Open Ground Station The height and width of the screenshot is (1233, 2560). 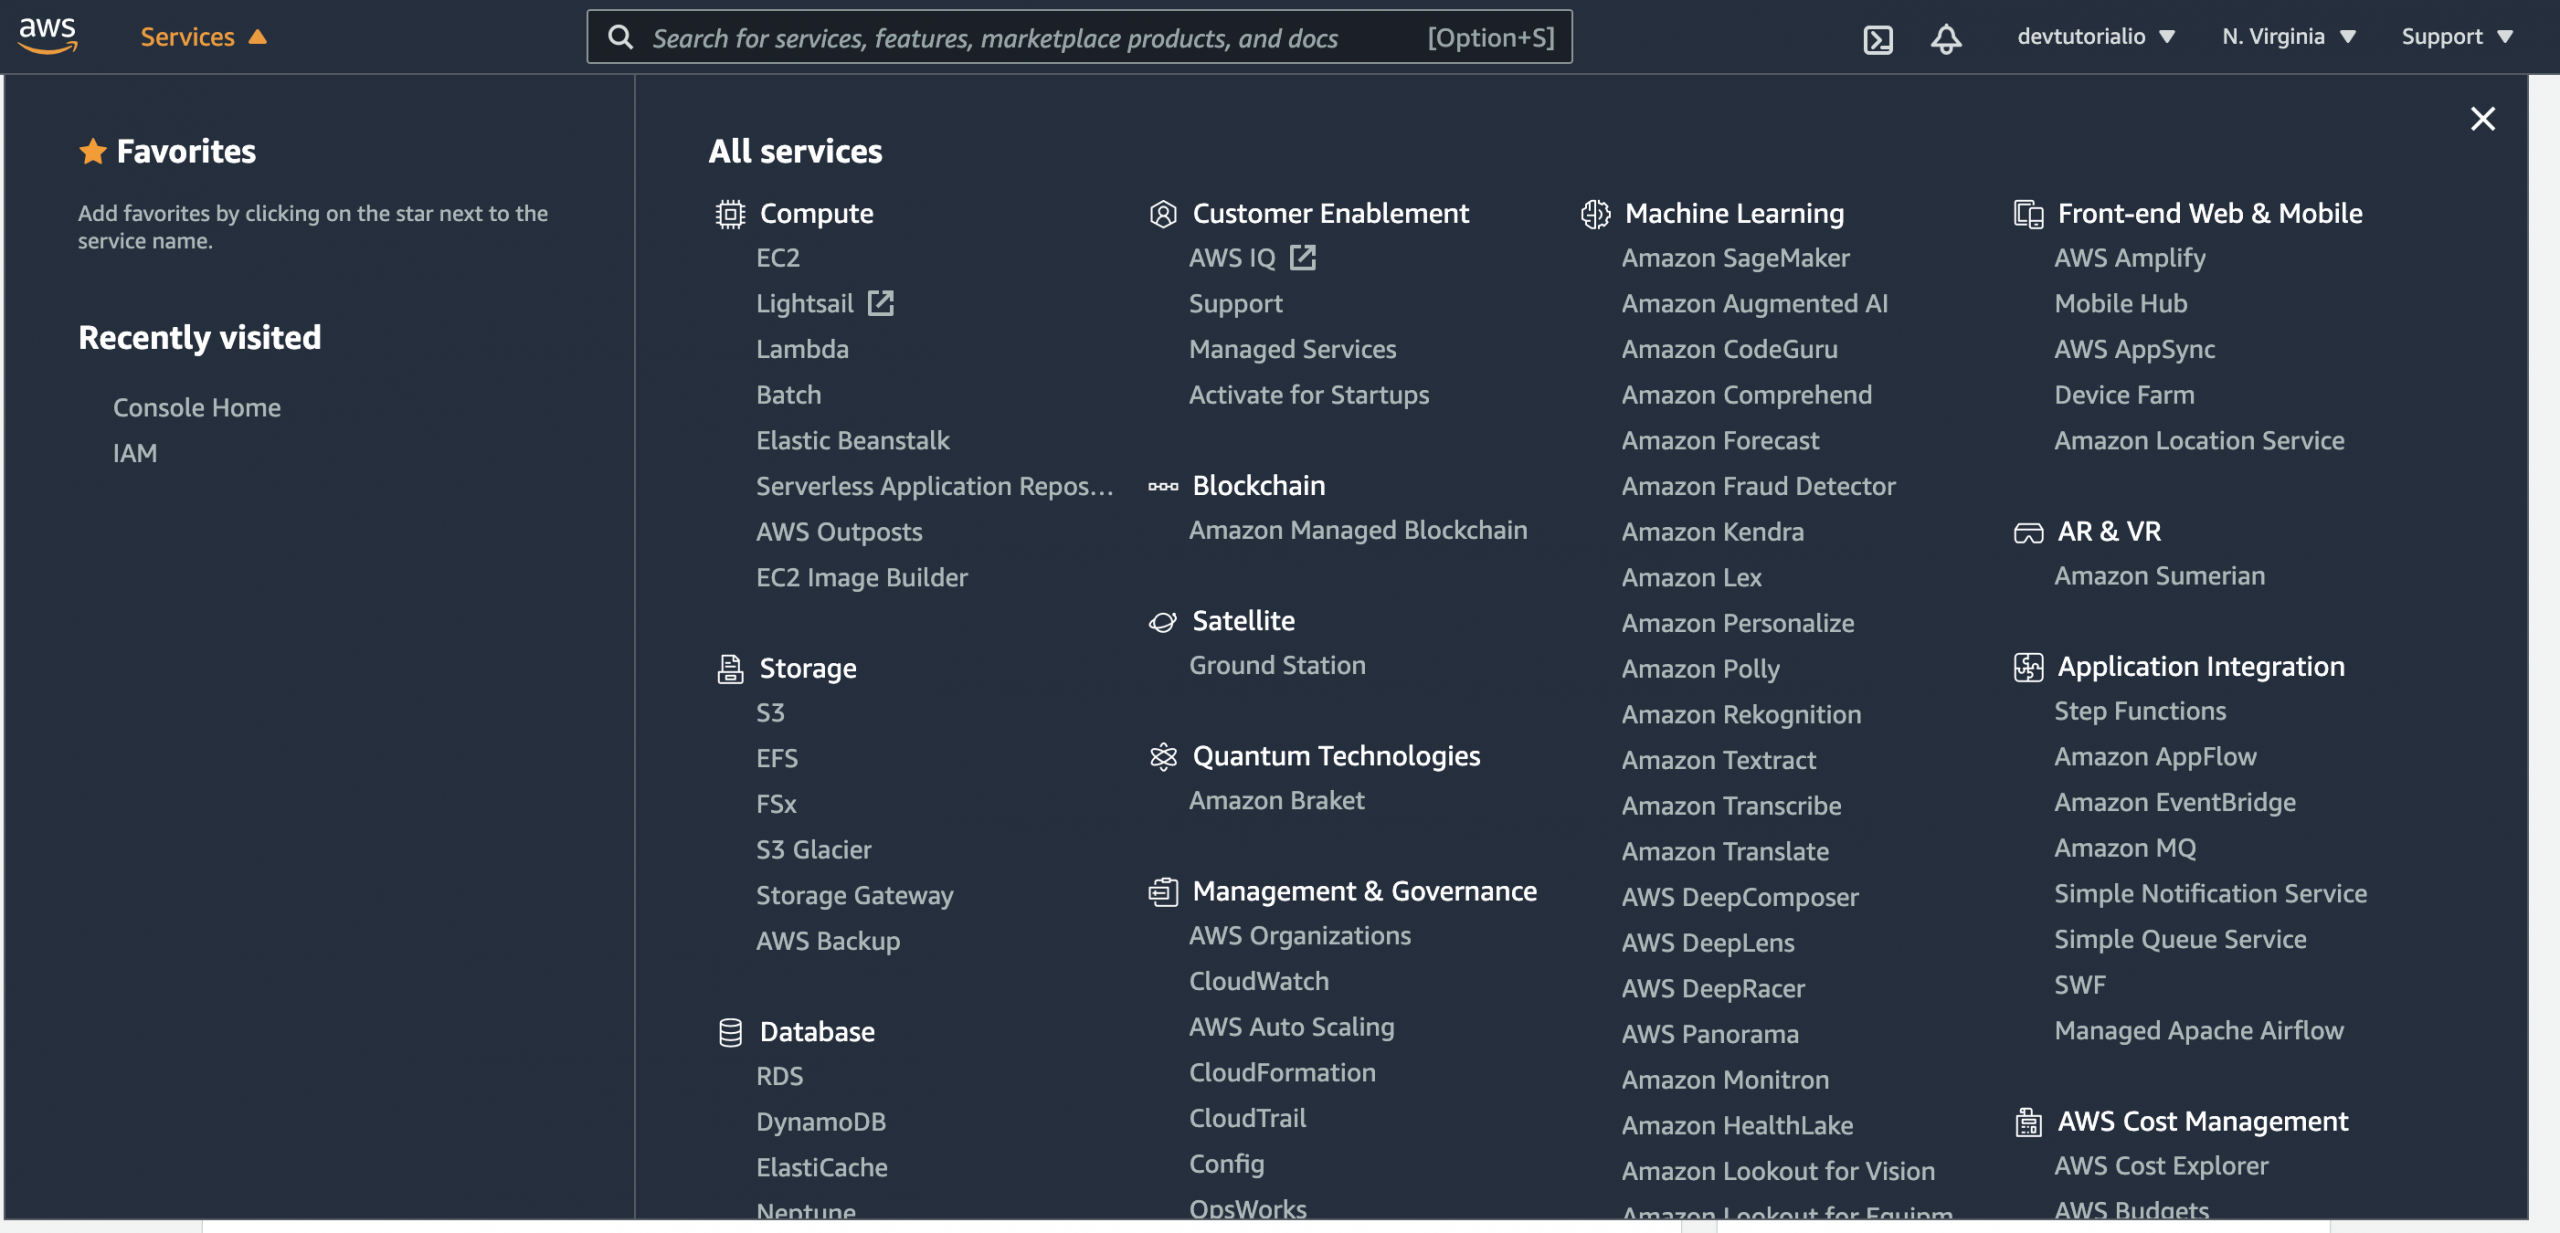coord(1277,666)
